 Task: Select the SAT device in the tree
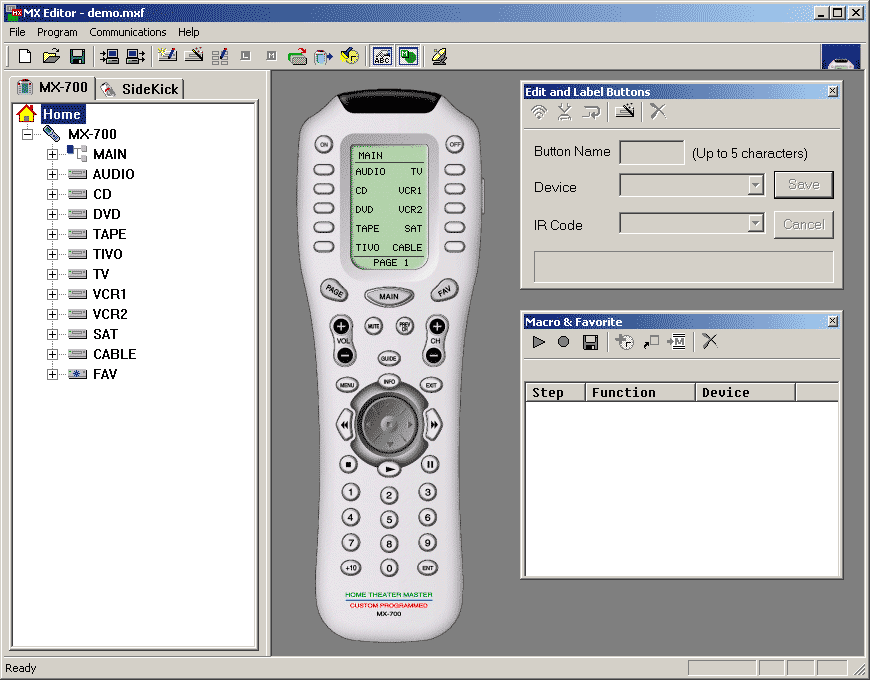pyautogui.click(x=105, y=334)
